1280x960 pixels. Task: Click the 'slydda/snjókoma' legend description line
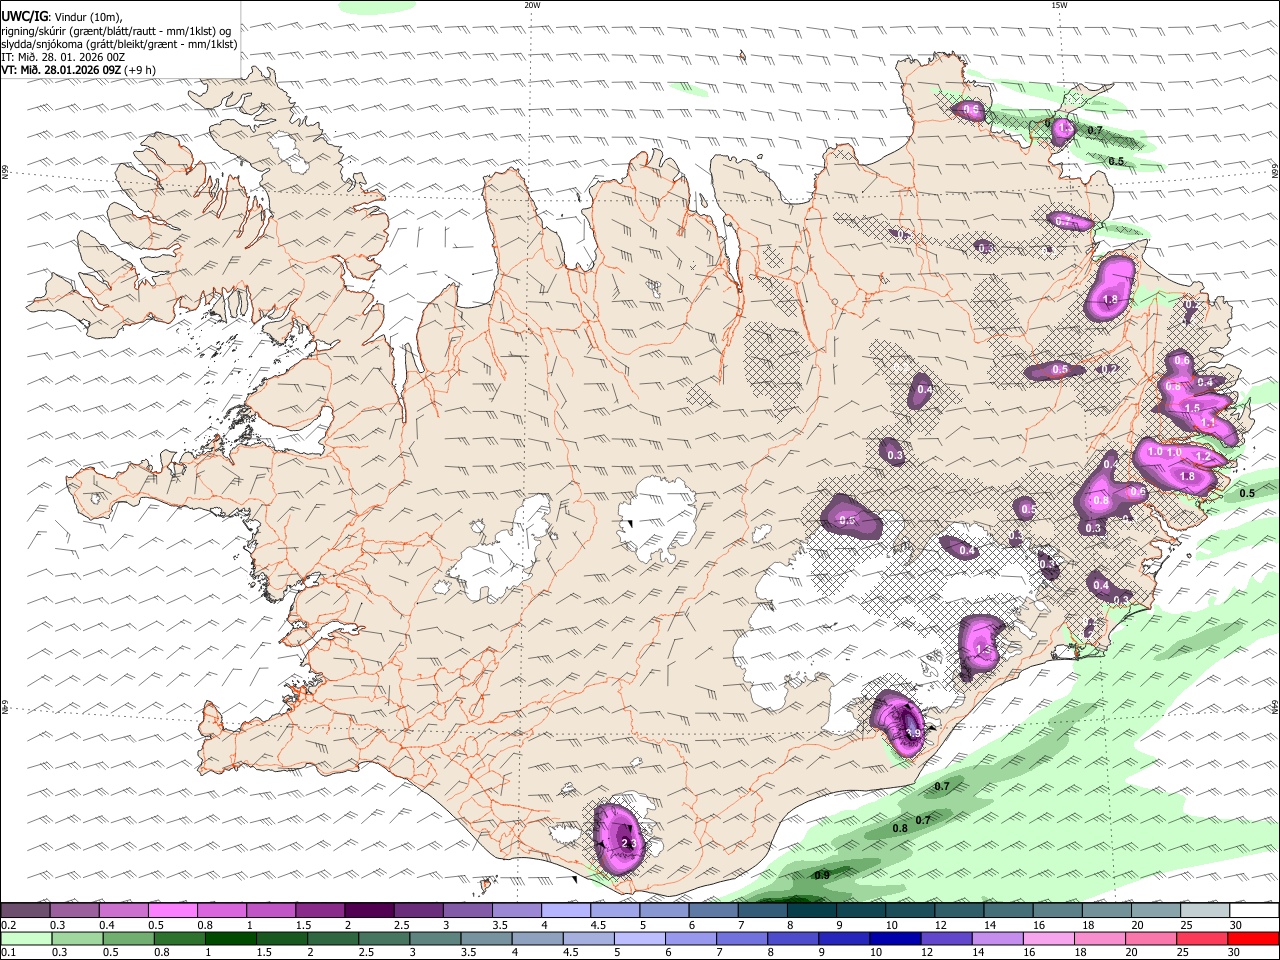pyautogui.click(x=119, y=44)
